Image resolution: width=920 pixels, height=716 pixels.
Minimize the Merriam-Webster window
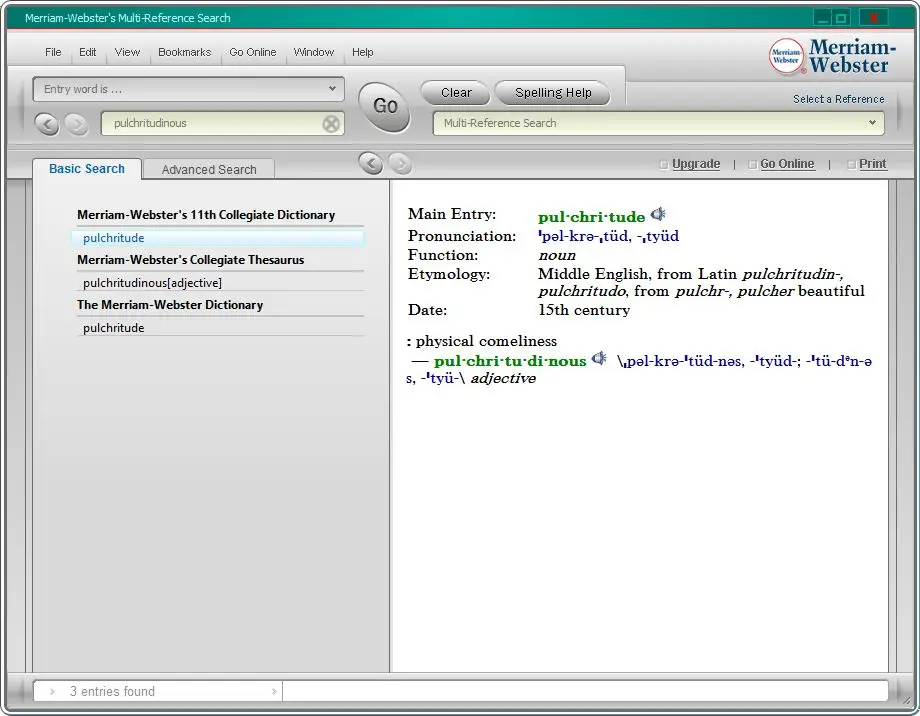pyautogui.click(x=823, y=18)
